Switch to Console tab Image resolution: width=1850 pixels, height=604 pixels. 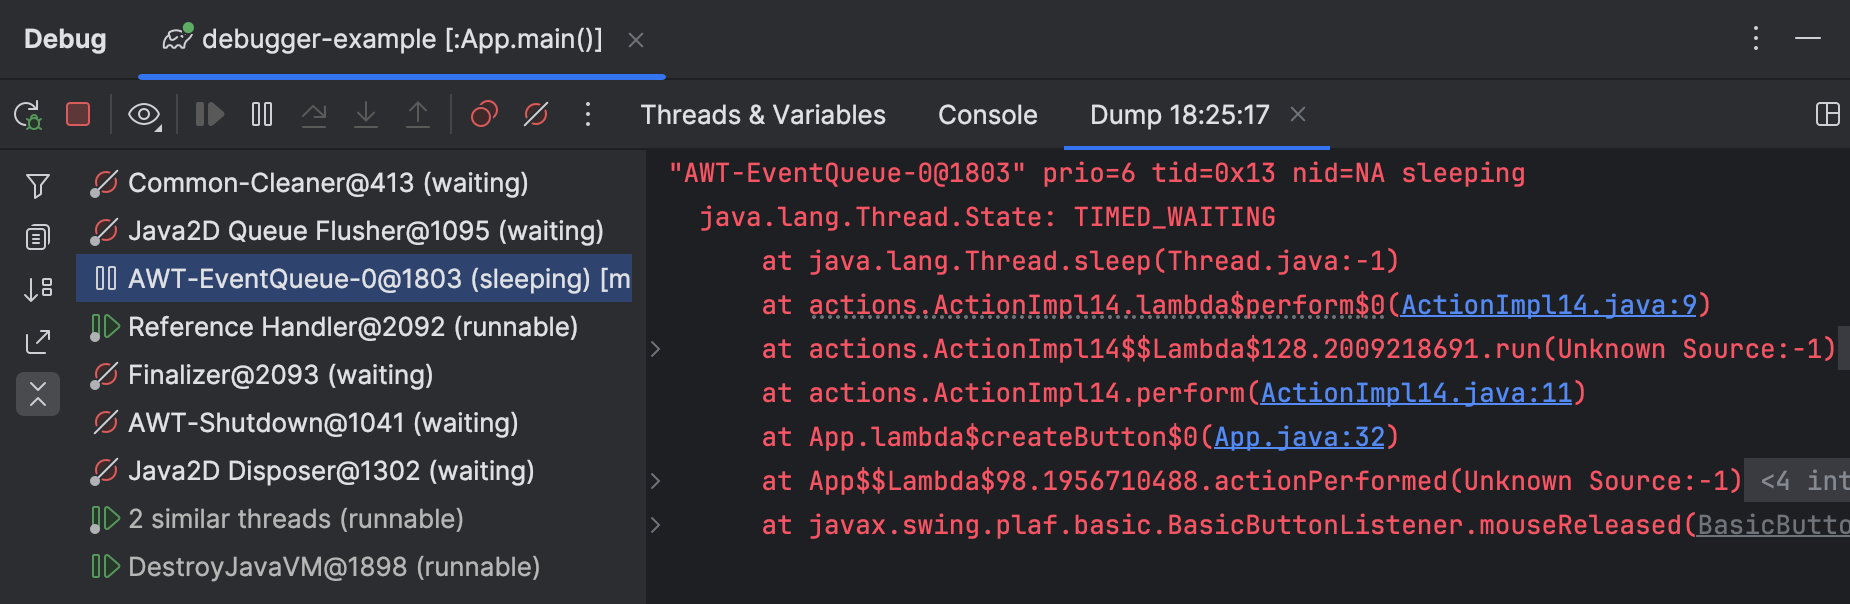(x=988, y=115)
